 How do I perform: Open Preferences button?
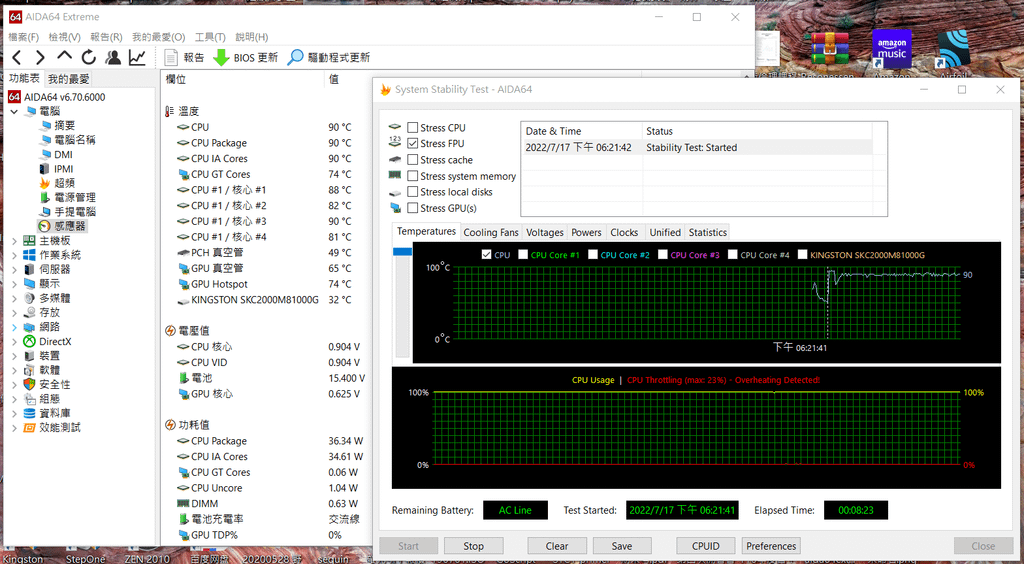[x=771, y=546]
